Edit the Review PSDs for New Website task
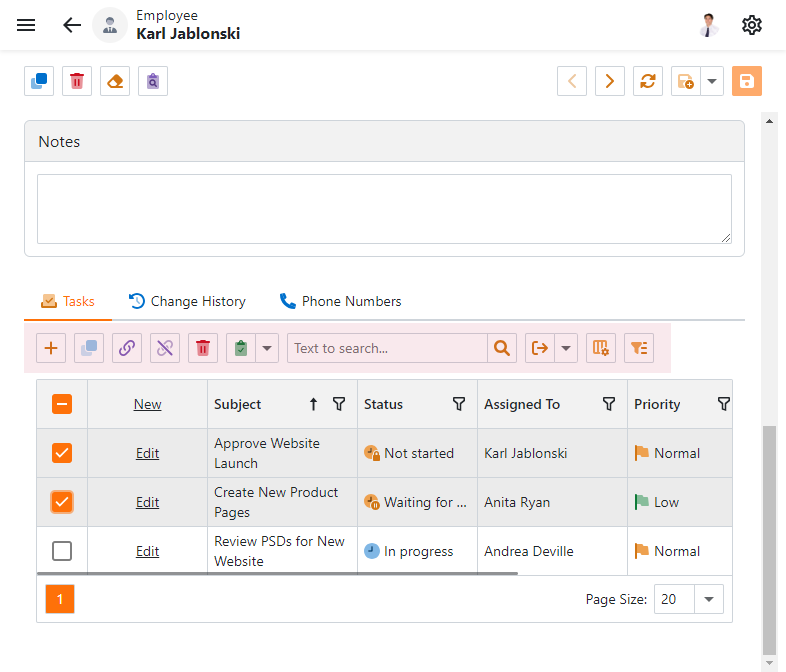786x672 pixels. coord(147,551)
